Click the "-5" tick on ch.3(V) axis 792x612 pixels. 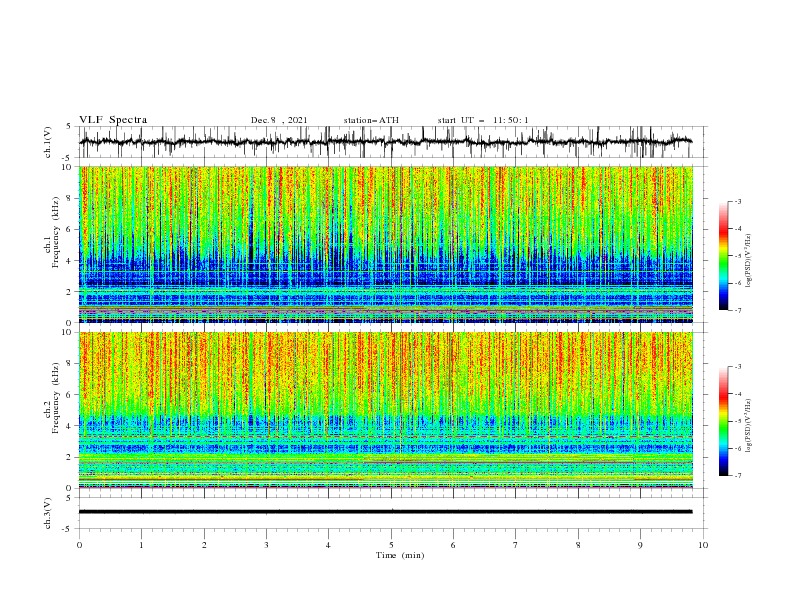click(x=68, y=529)
